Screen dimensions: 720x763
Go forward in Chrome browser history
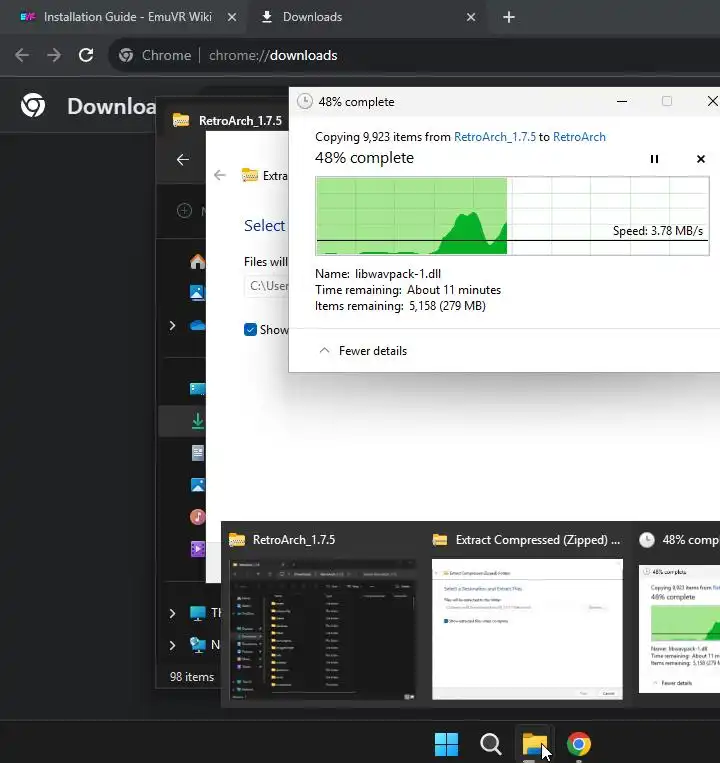(54, 55)
